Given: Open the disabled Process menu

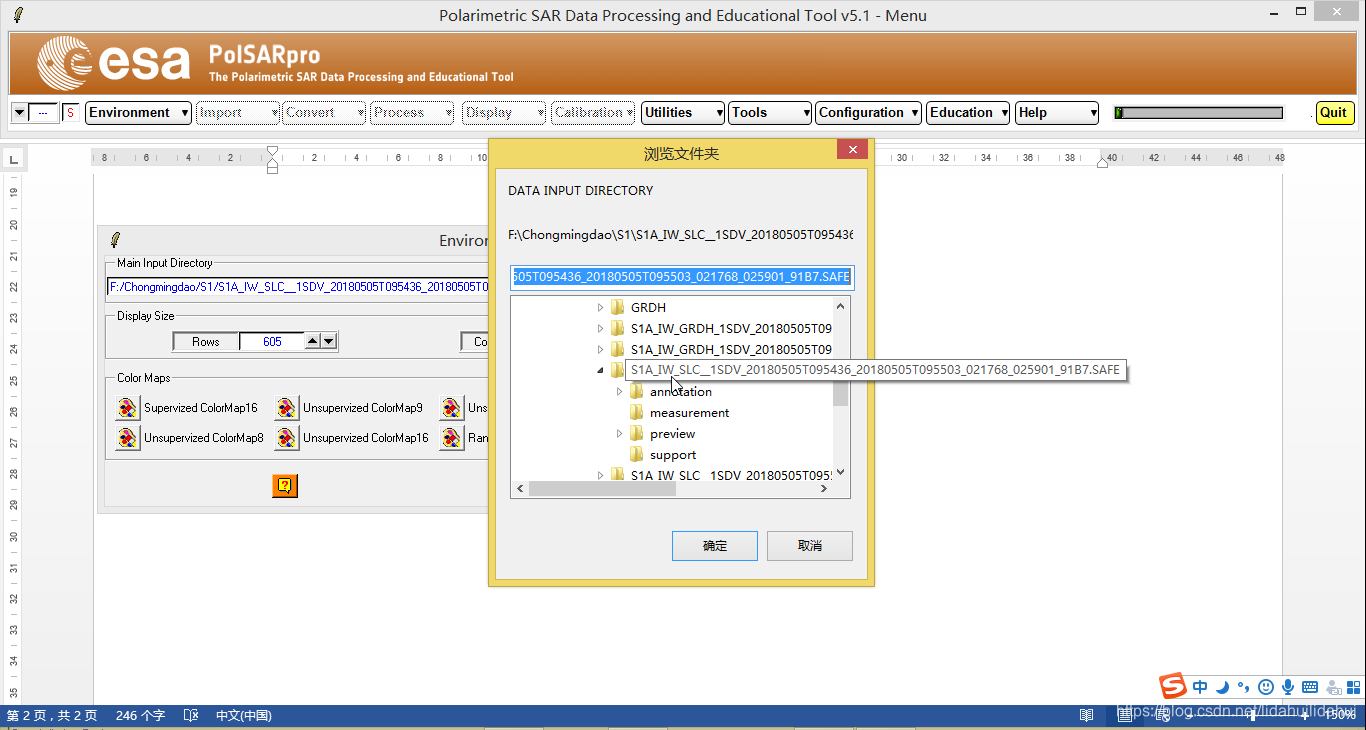Looking at the screenshot, I should click(413, 113).
